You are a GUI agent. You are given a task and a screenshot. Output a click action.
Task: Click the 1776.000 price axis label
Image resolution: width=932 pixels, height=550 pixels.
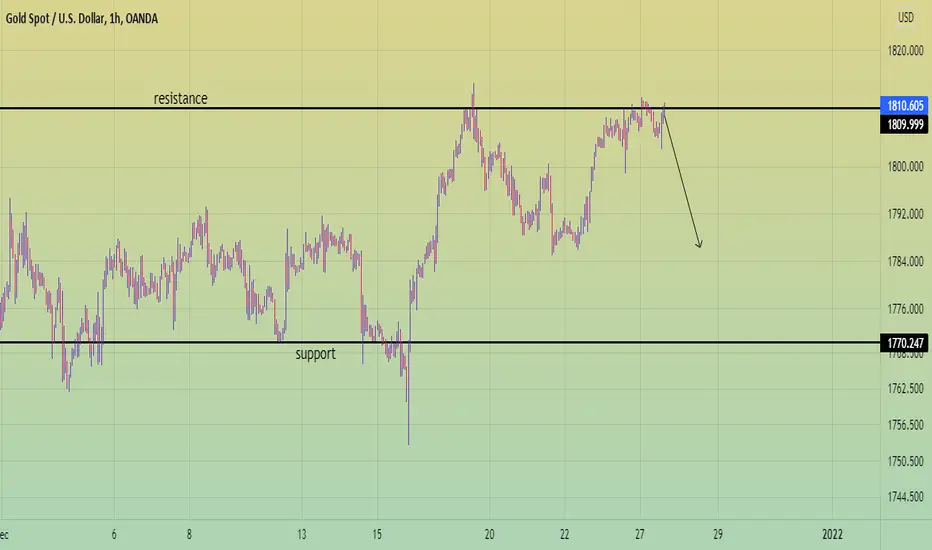click(905, 309)
